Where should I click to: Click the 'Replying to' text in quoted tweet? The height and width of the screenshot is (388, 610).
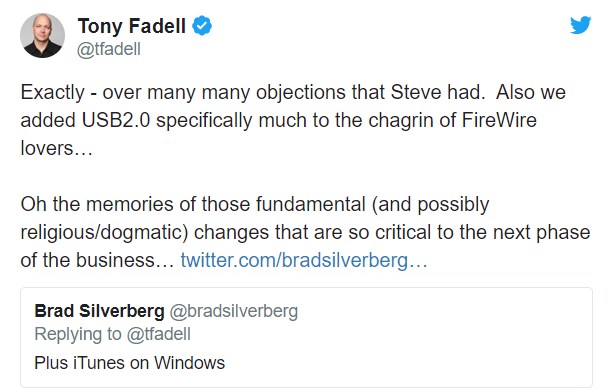78,334
